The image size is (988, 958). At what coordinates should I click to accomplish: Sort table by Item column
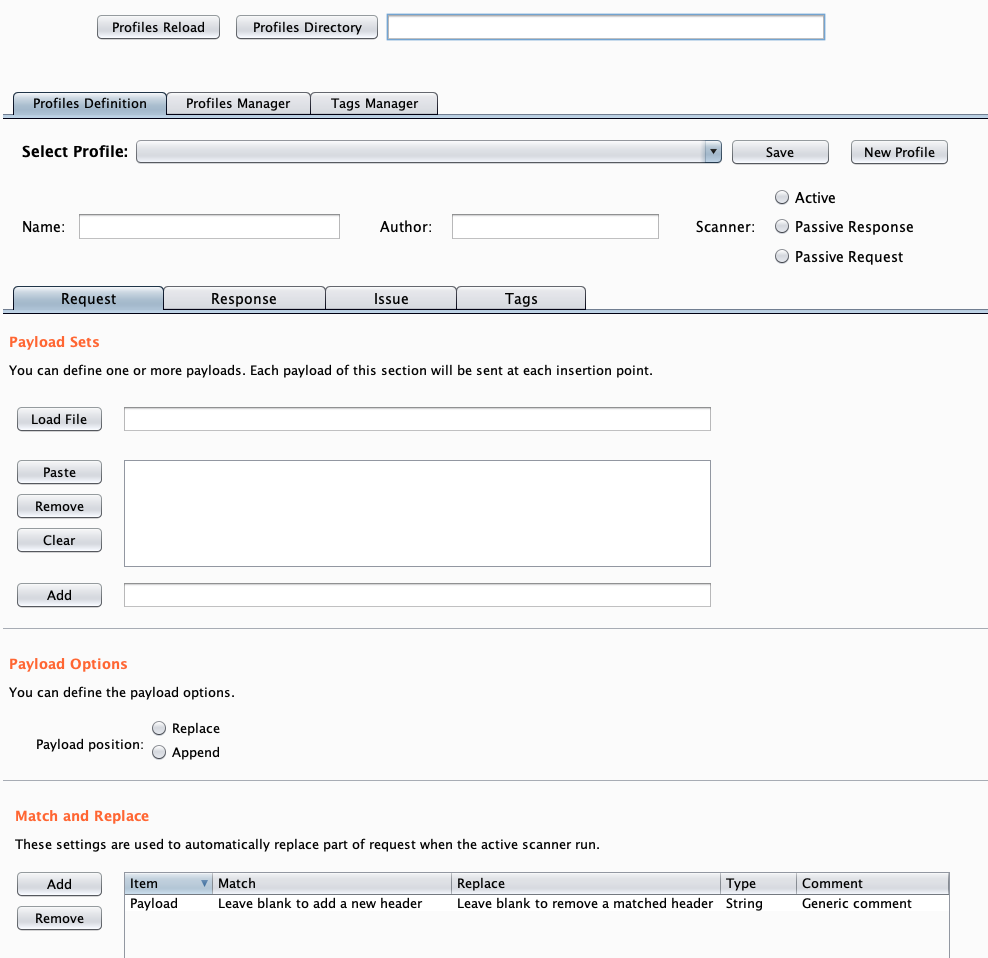(x=168, y=884)
